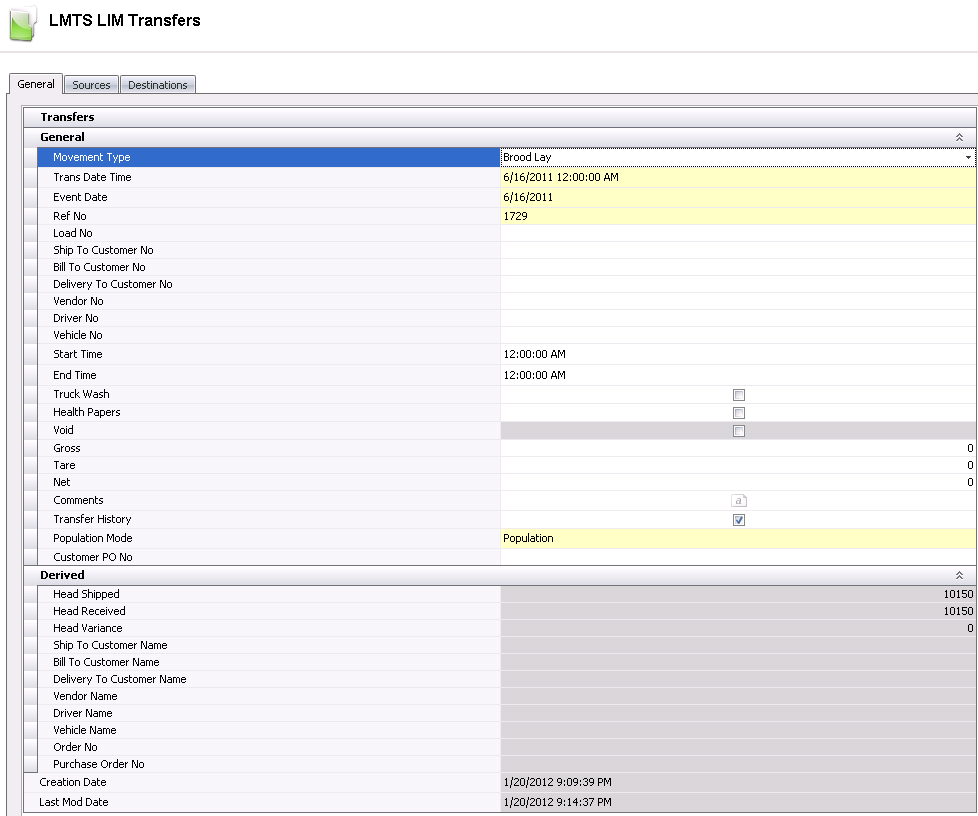Click the Start Time value field
This screenshot has width=978, height=816.
pyautogui.click(x=737, y=354)
